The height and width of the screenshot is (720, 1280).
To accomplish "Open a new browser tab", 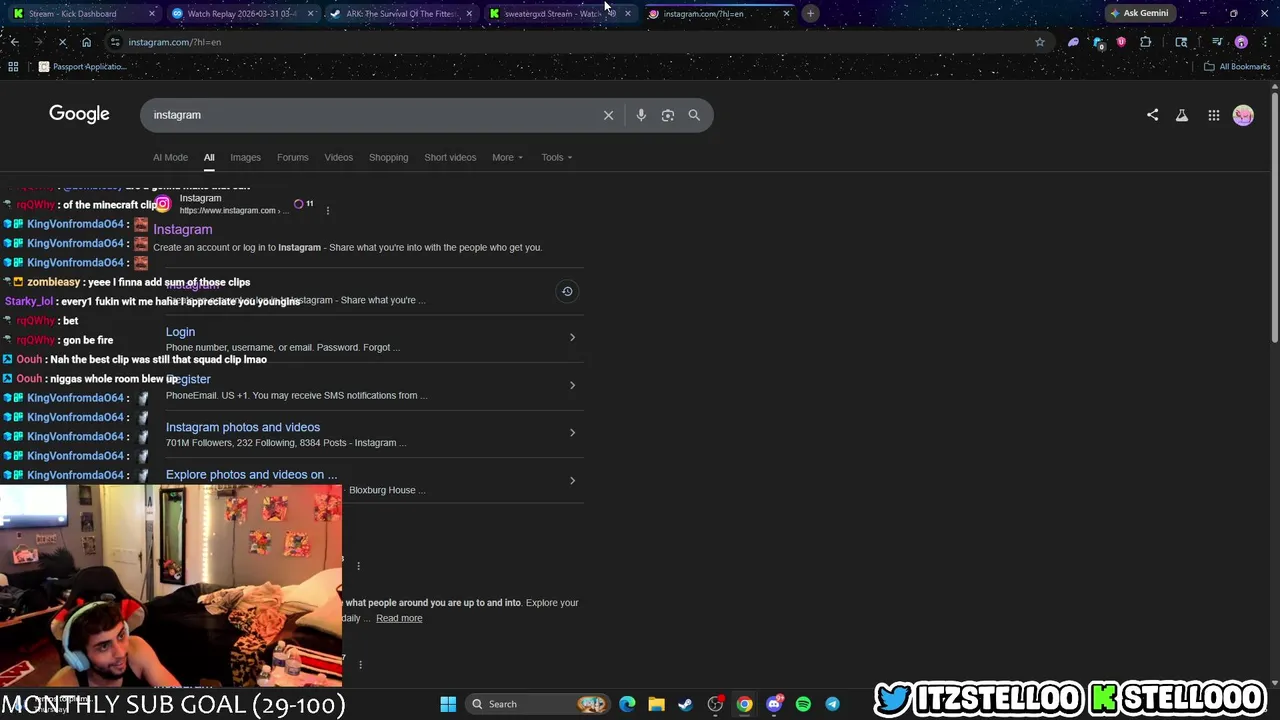I will (x=810, y=14).
